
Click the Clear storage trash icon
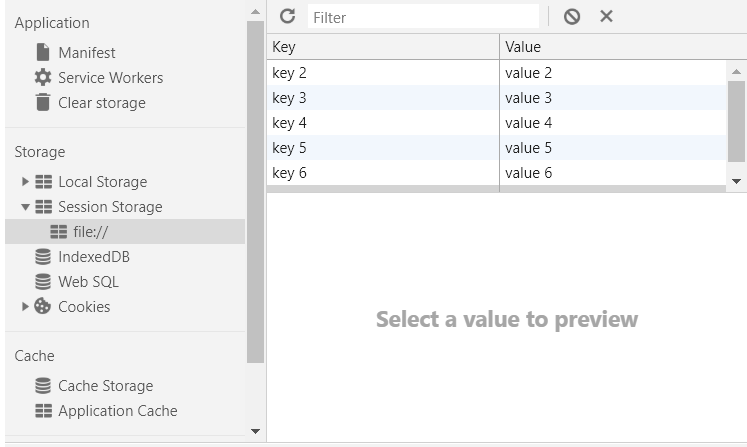(x=43, y=102)
